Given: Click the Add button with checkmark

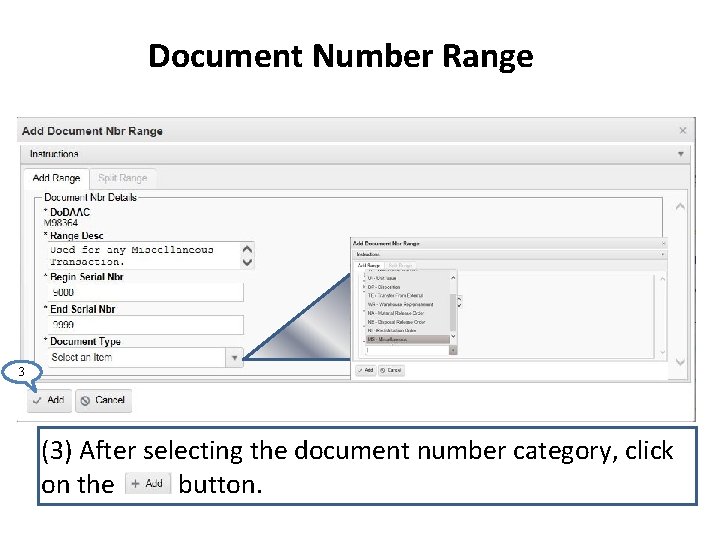Looking at the screenshot, I should click(49, 400).
